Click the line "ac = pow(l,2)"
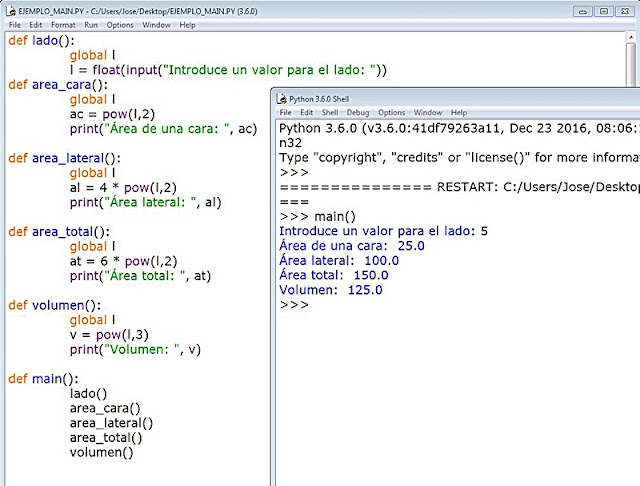Image resolution: width=640 pixels, height=486 pixels. coord(112,114)
